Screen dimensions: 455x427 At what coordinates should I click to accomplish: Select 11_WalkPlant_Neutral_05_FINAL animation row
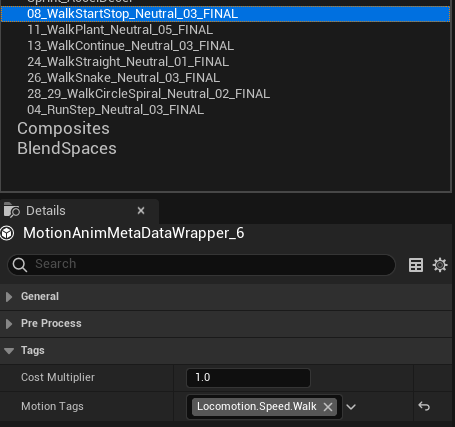(x=225, y=30)
